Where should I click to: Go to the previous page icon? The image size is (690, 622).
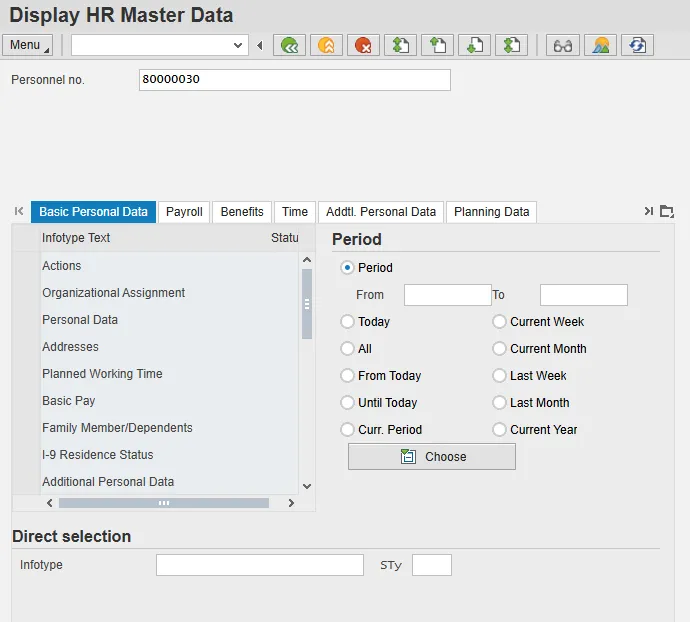point(437,45)
